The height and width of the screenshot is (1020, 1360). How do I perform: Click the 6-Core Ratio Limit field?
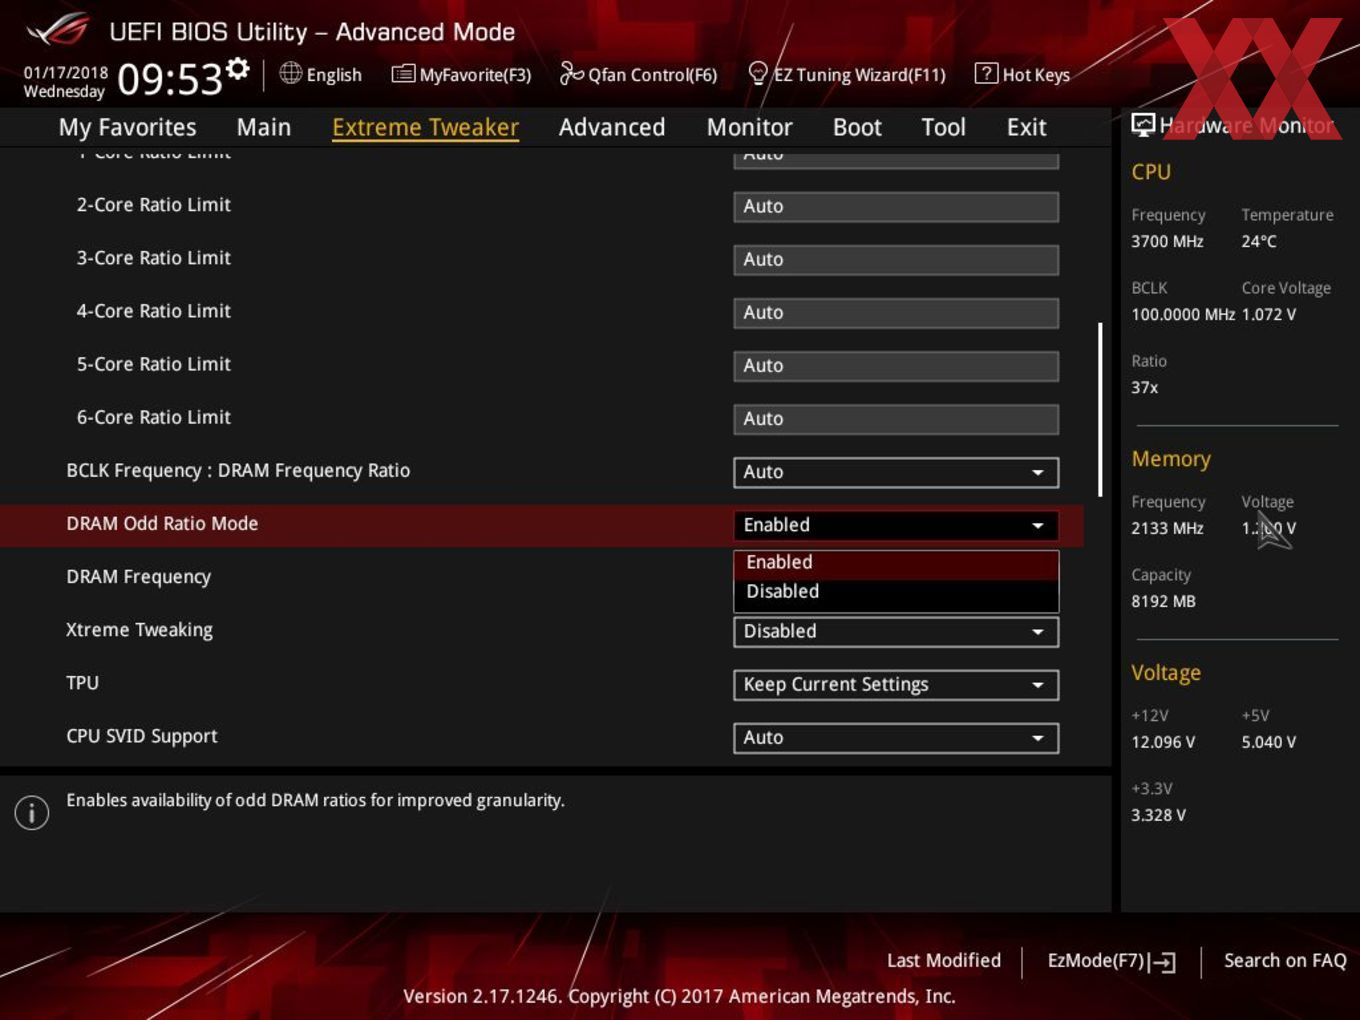pos(896,419)
